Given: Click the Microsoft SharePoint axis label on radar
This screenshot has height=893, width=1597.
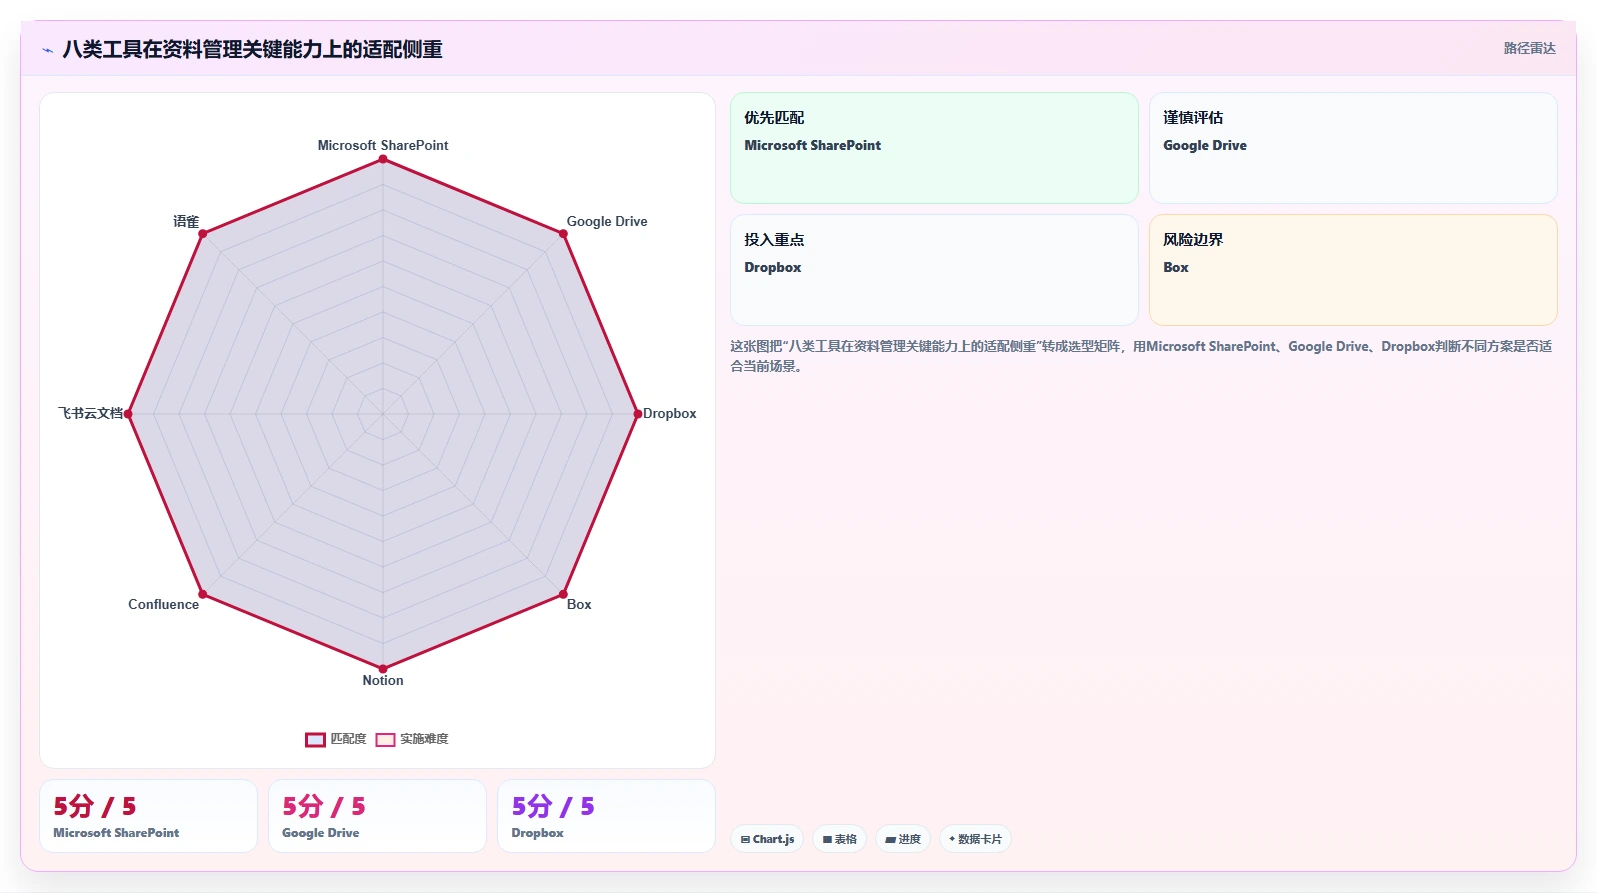Looking at the screenshot, I should pos(383,145).
